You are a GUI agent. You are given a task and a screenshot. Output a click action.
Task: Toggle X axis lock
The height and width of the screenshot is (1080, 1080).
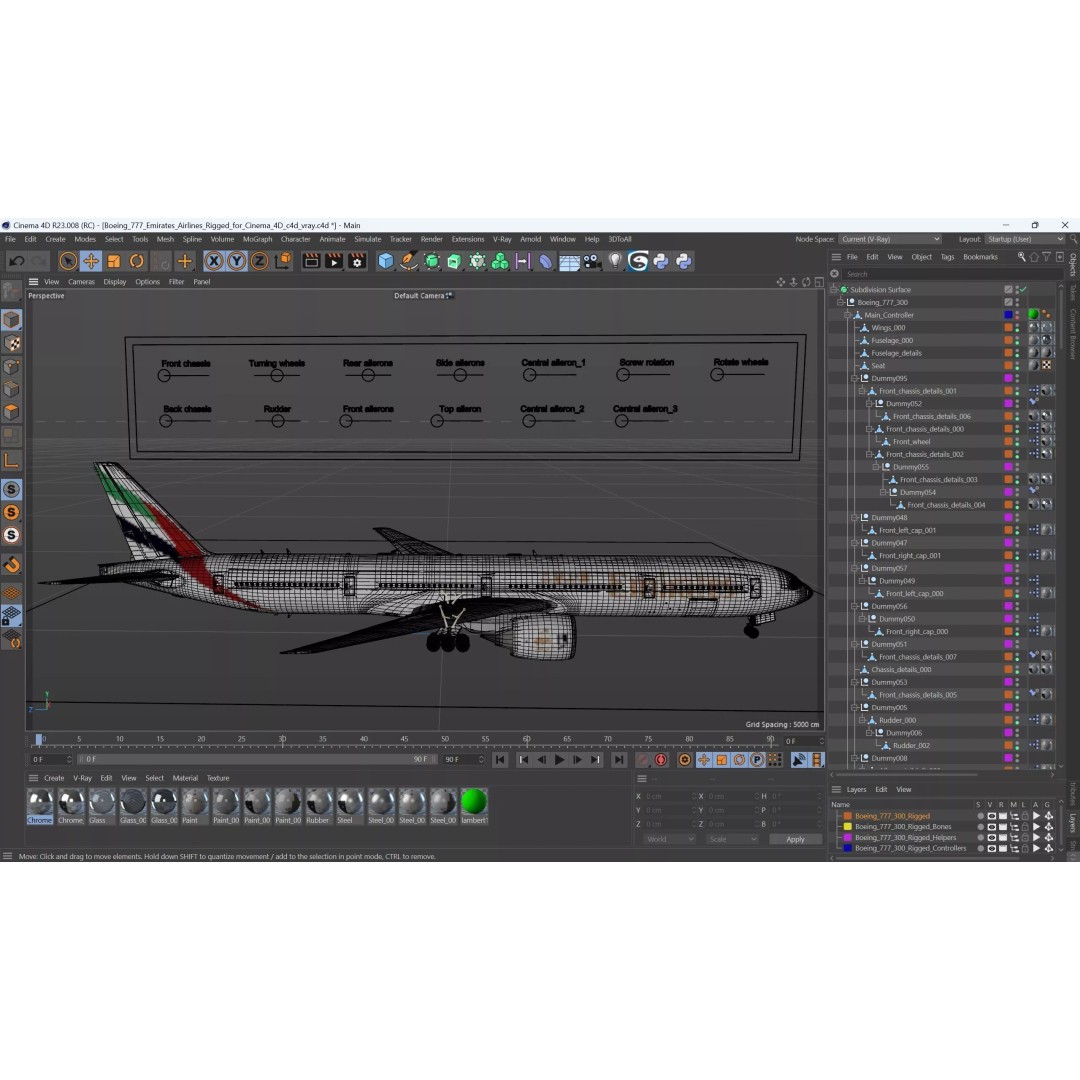point(214,261)
